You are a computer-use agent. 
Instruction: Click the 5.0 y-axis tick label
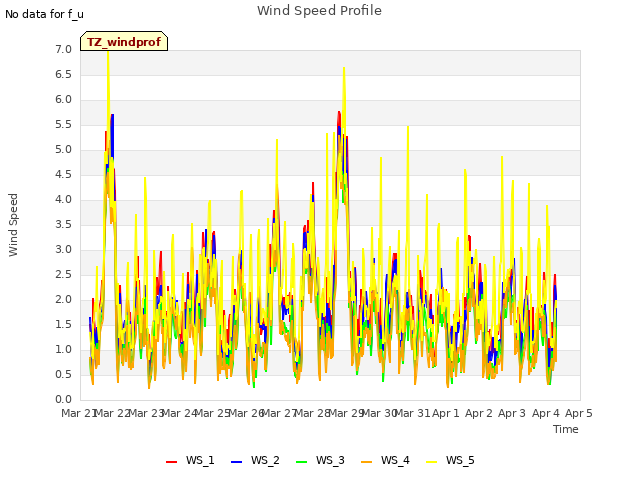click(x=63, y=150)
